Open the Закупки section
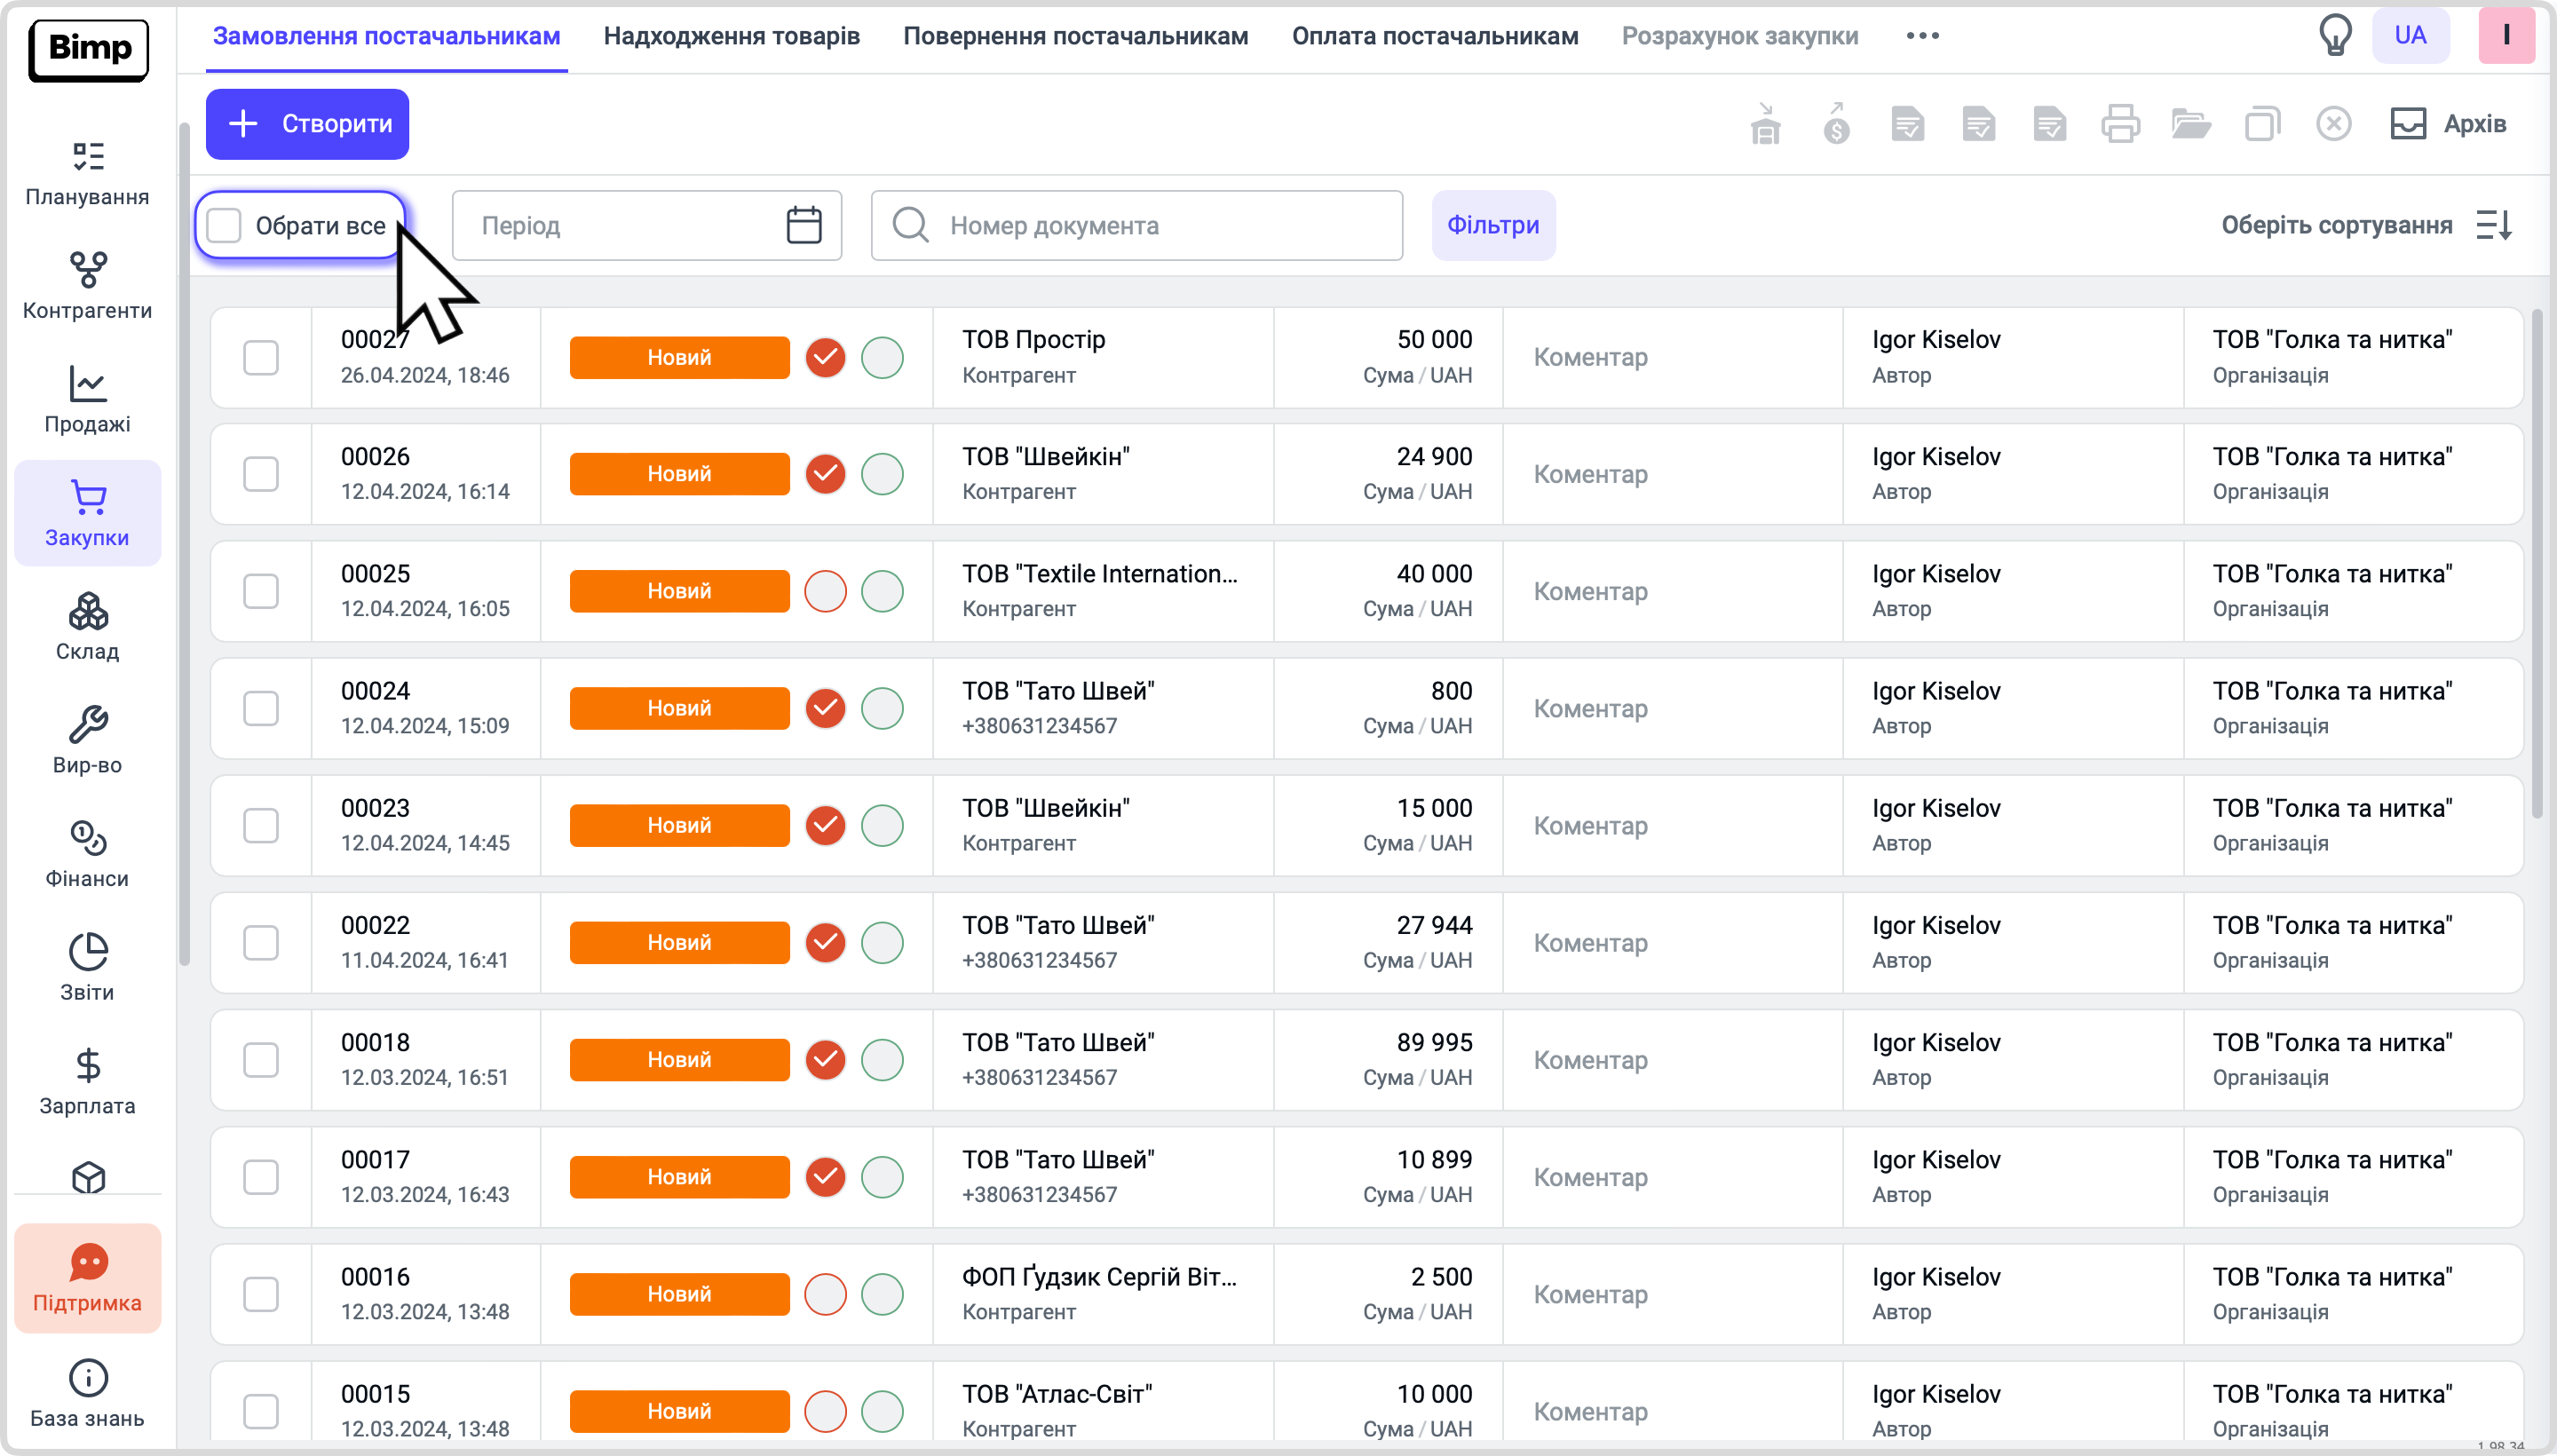 [x=88, y=513]
